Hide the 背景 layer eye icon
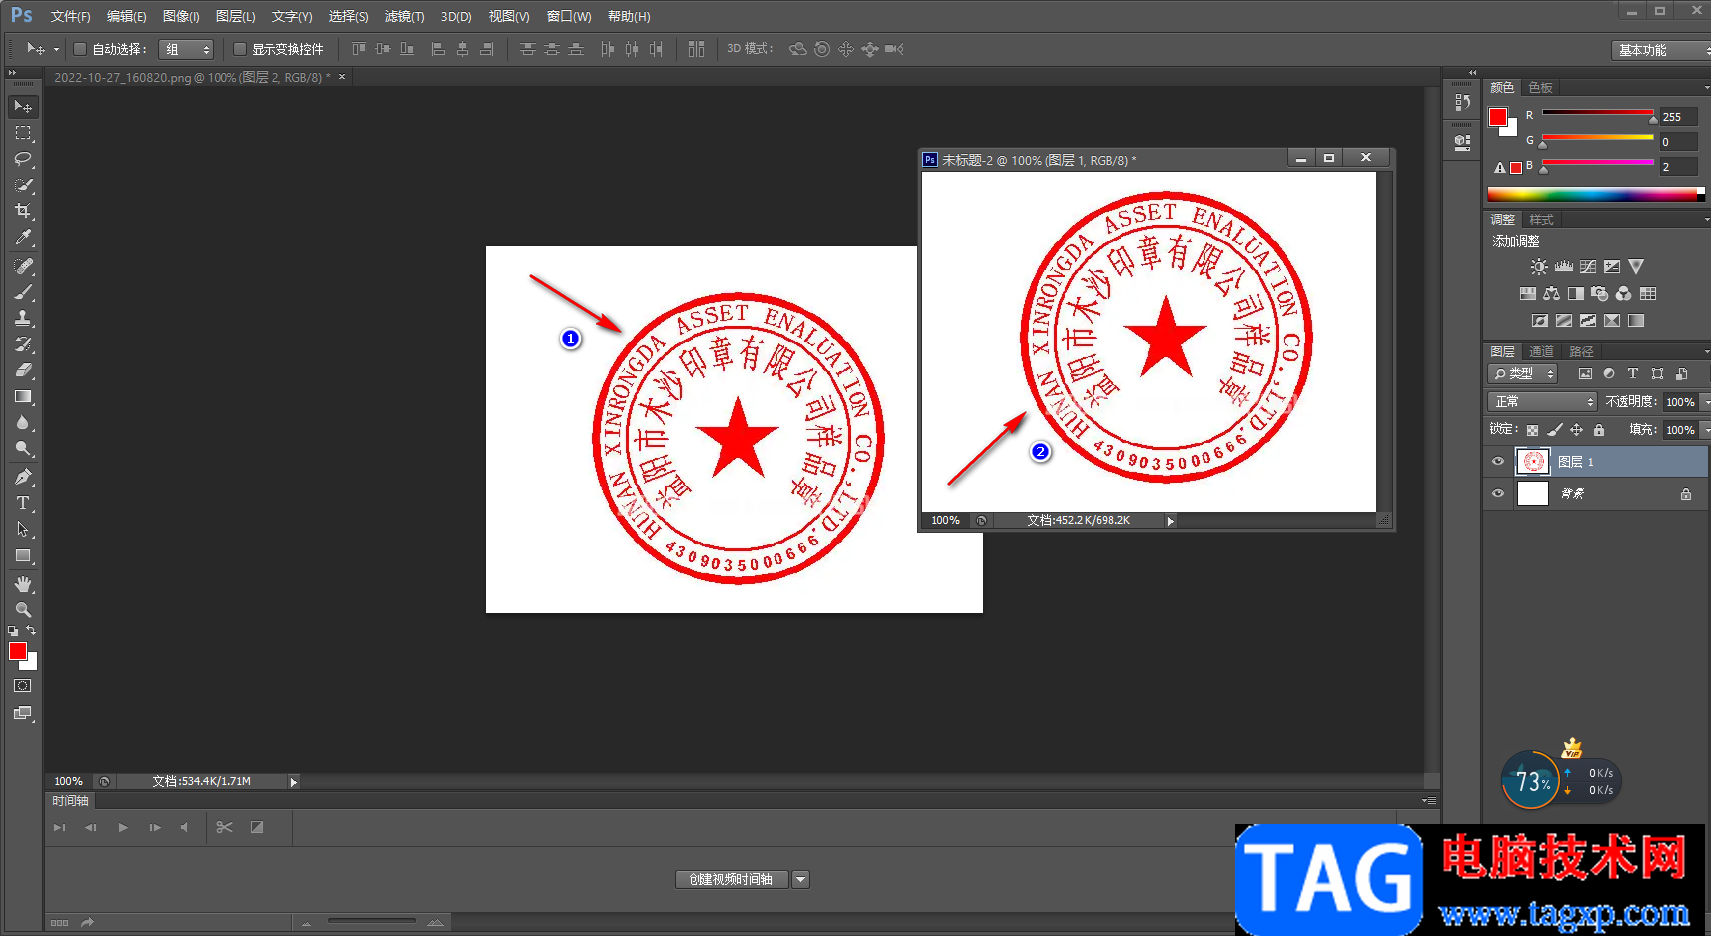This screenshot has width=1711, height=936. (1498, 493)
